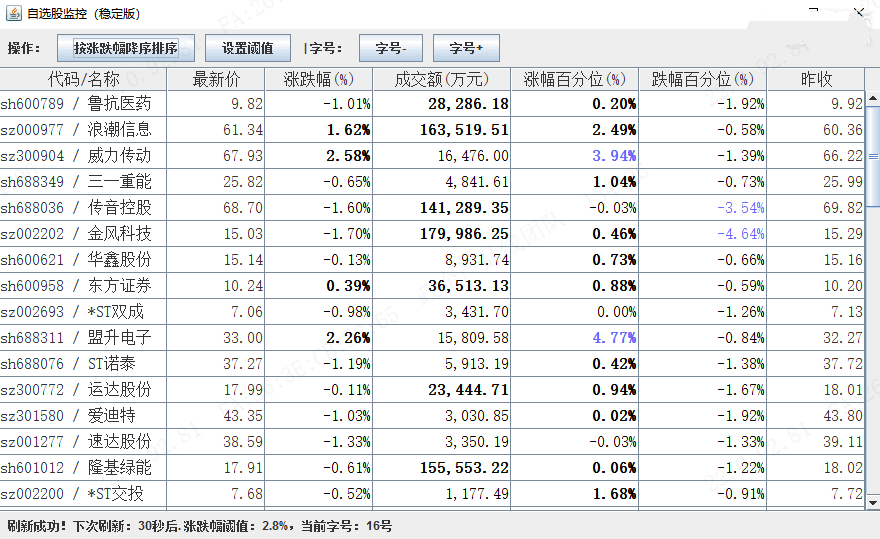Click the 涨幅百分位(%) column header
The width and height of the screenshot is (880, 539).
tap(576, 79)
